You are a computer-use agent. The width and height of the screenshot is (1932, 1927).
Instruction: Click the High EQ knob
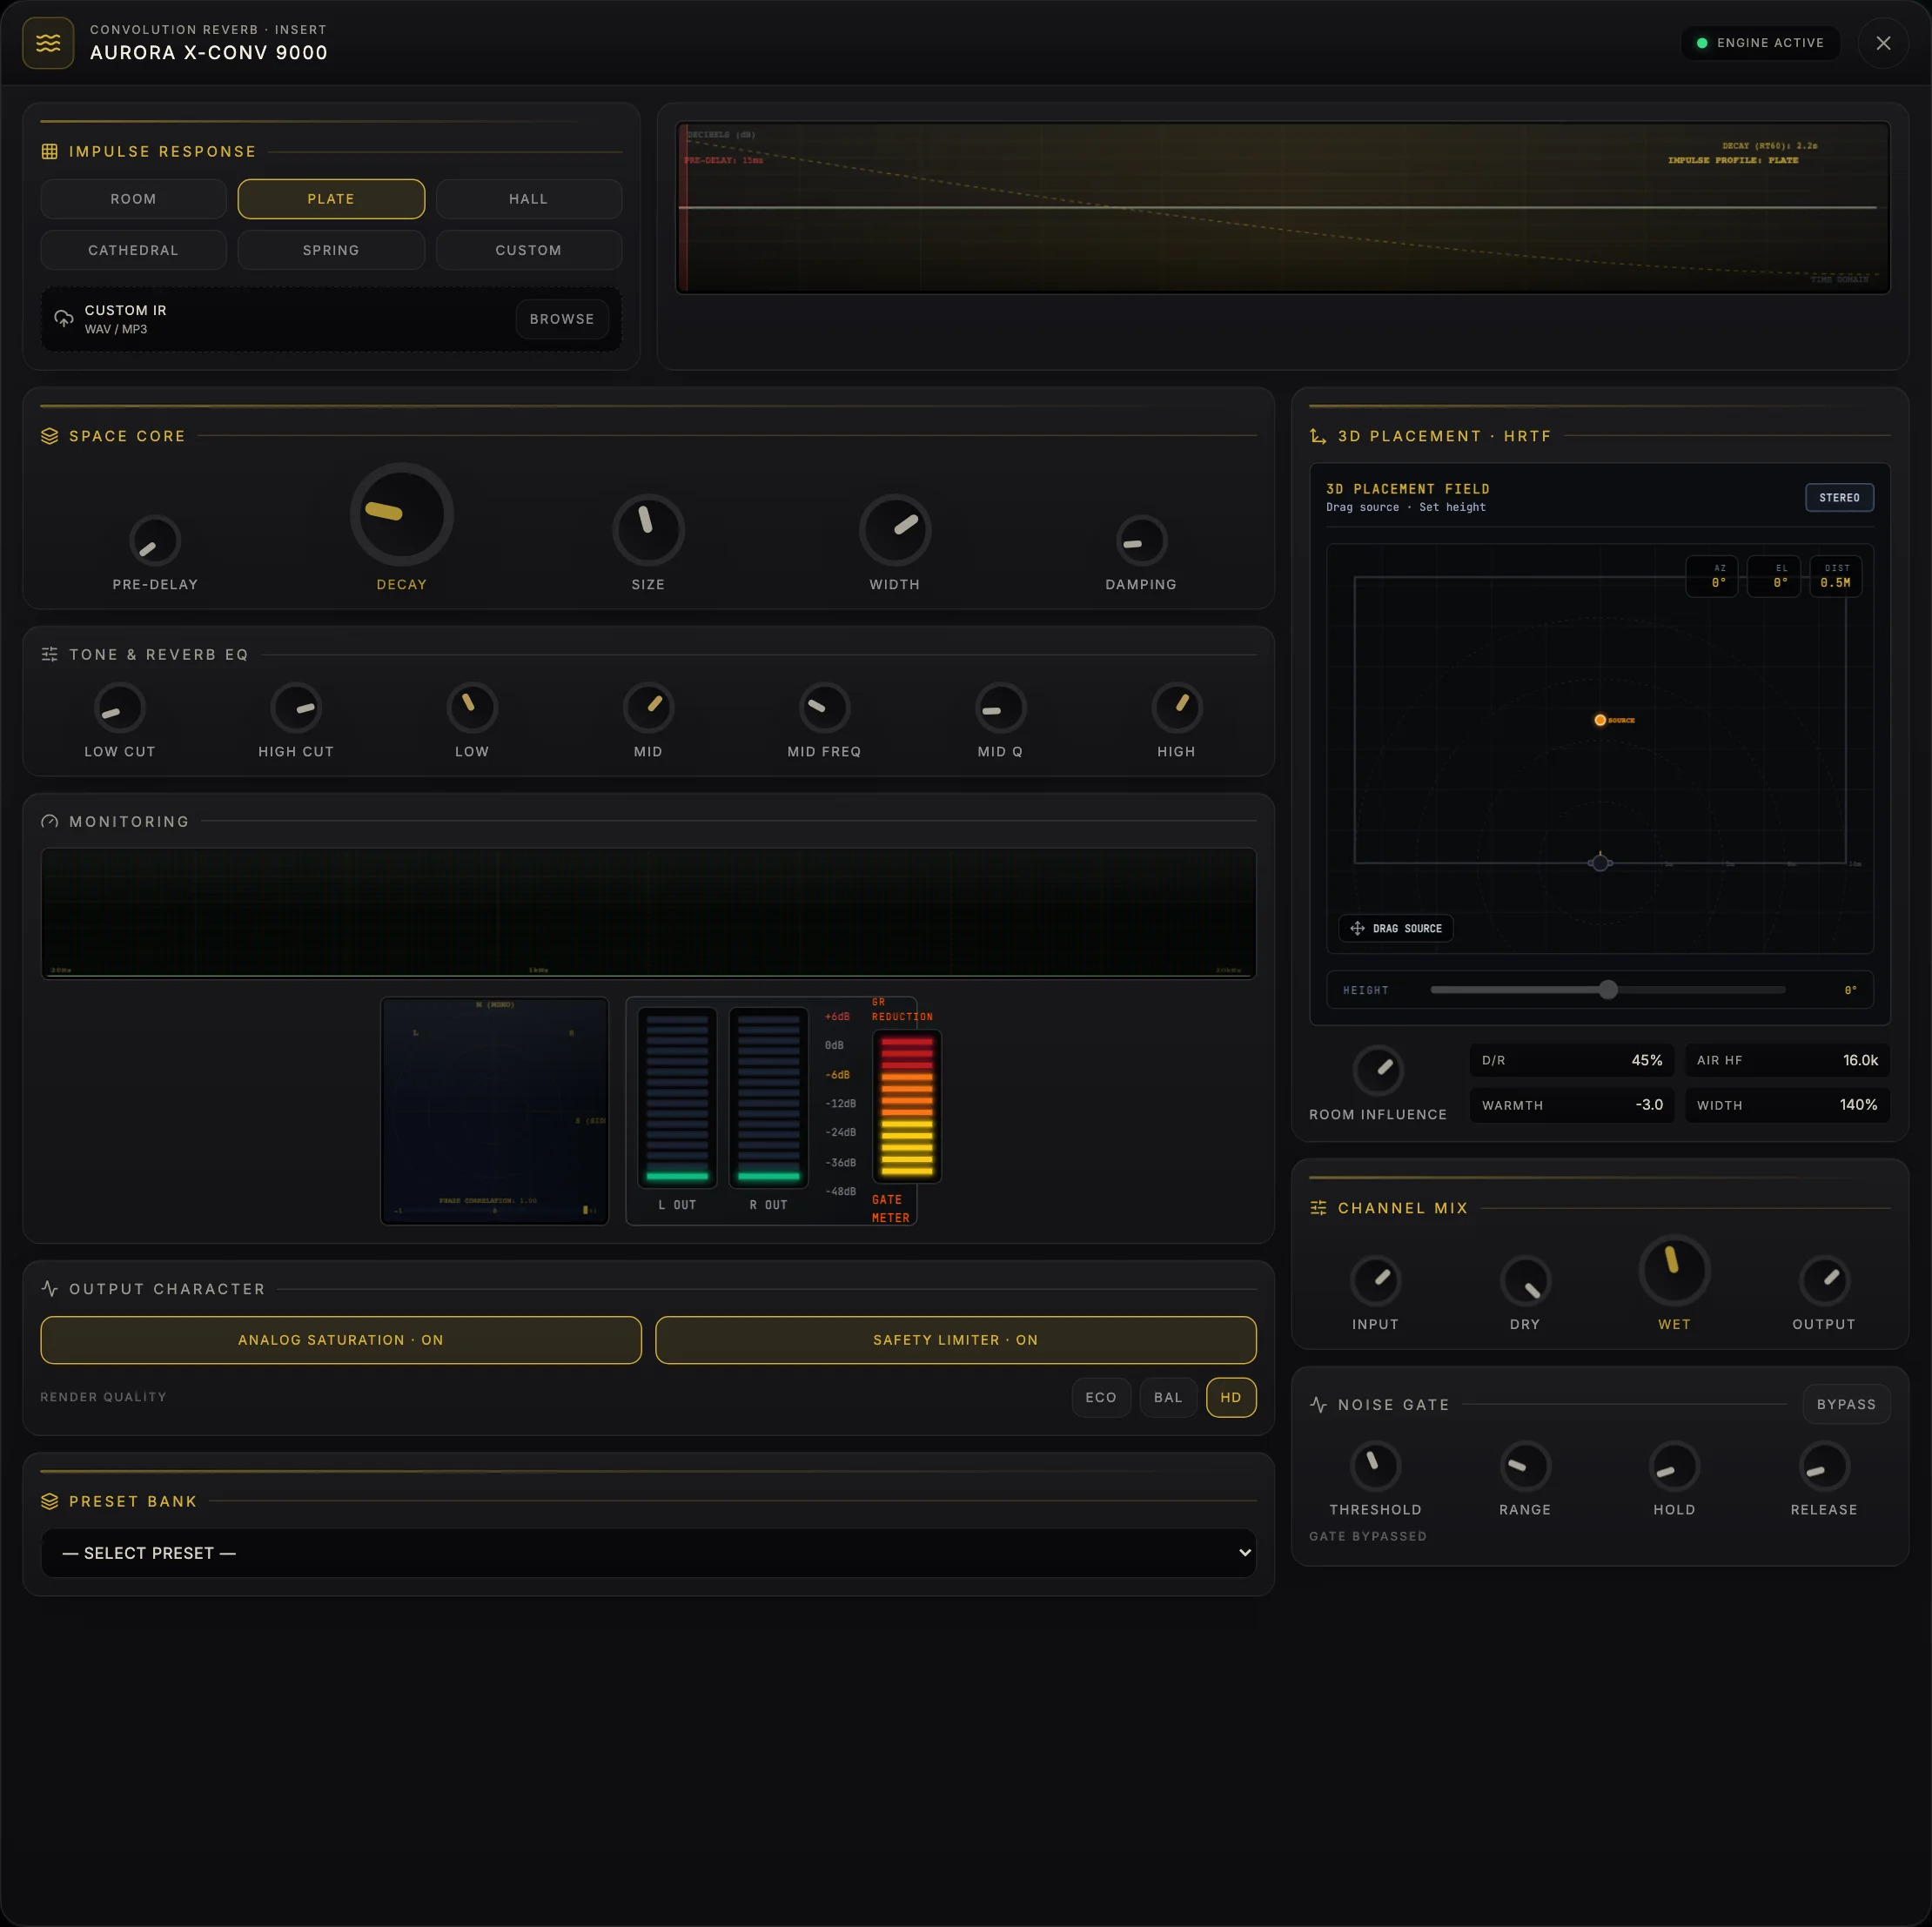pyautogui.click(x=1176, y=708)
